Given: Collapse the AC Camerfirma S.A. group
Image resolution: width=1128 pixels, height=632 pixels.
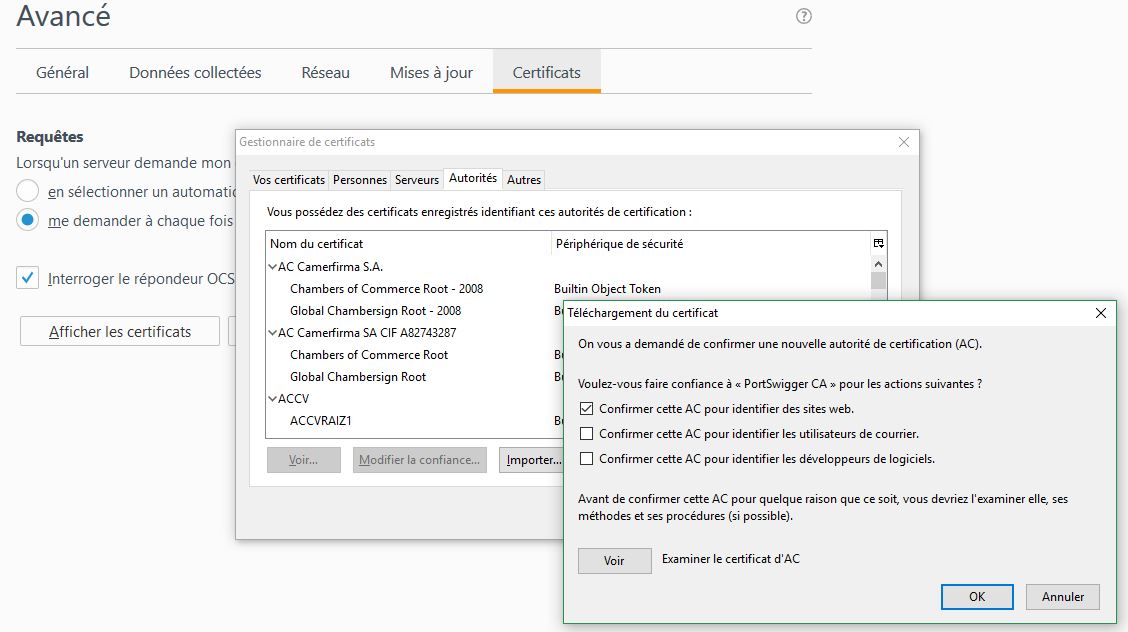Looking at the screenshot, I should (273, 267).
